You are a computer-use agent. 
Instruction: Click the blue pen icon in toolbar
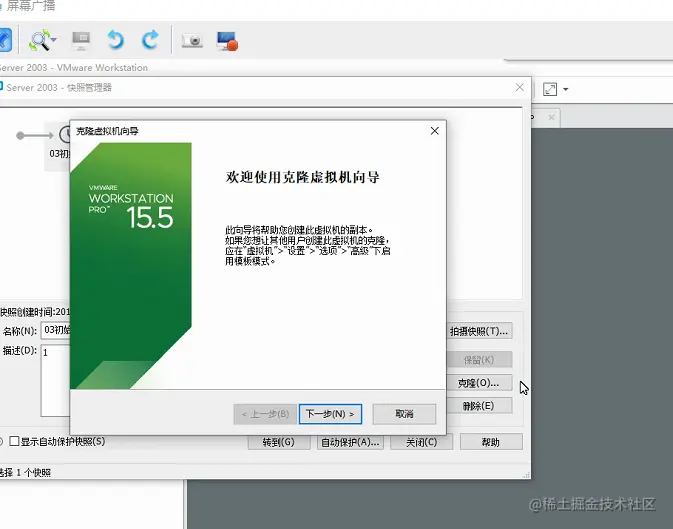[x=5, y=40]
